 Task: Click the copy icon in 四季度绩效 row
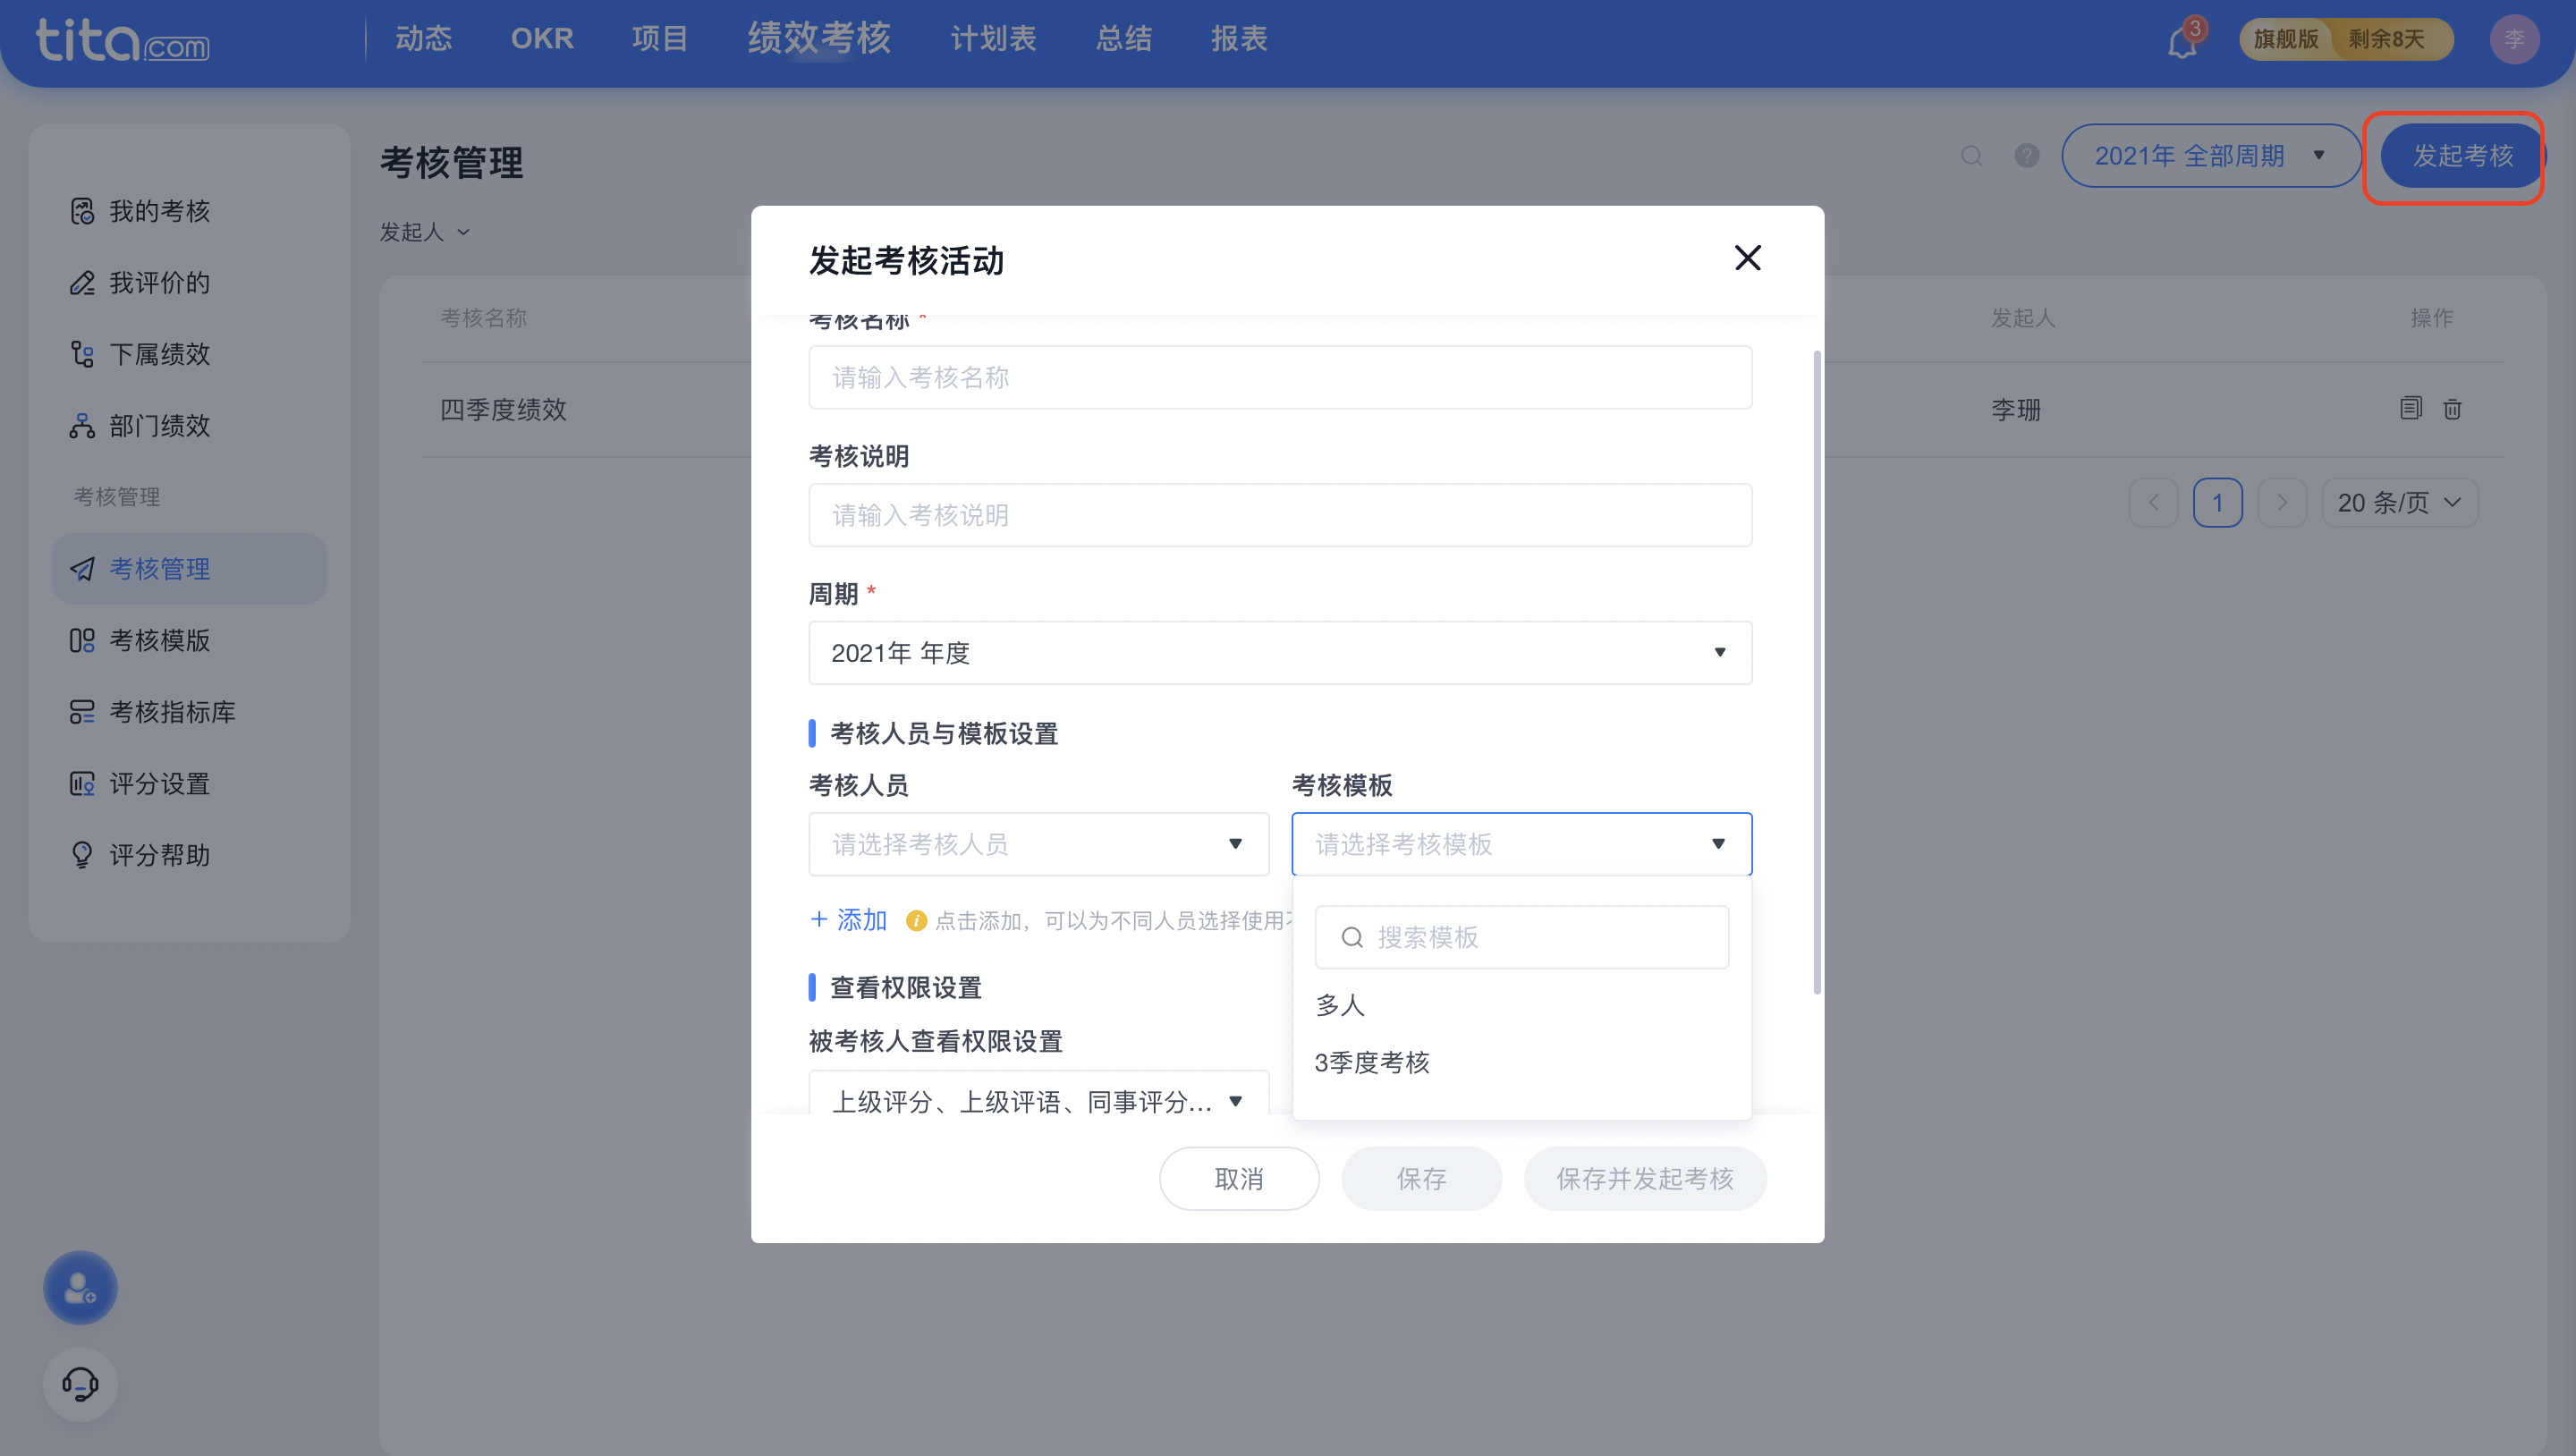(2410, 408)
